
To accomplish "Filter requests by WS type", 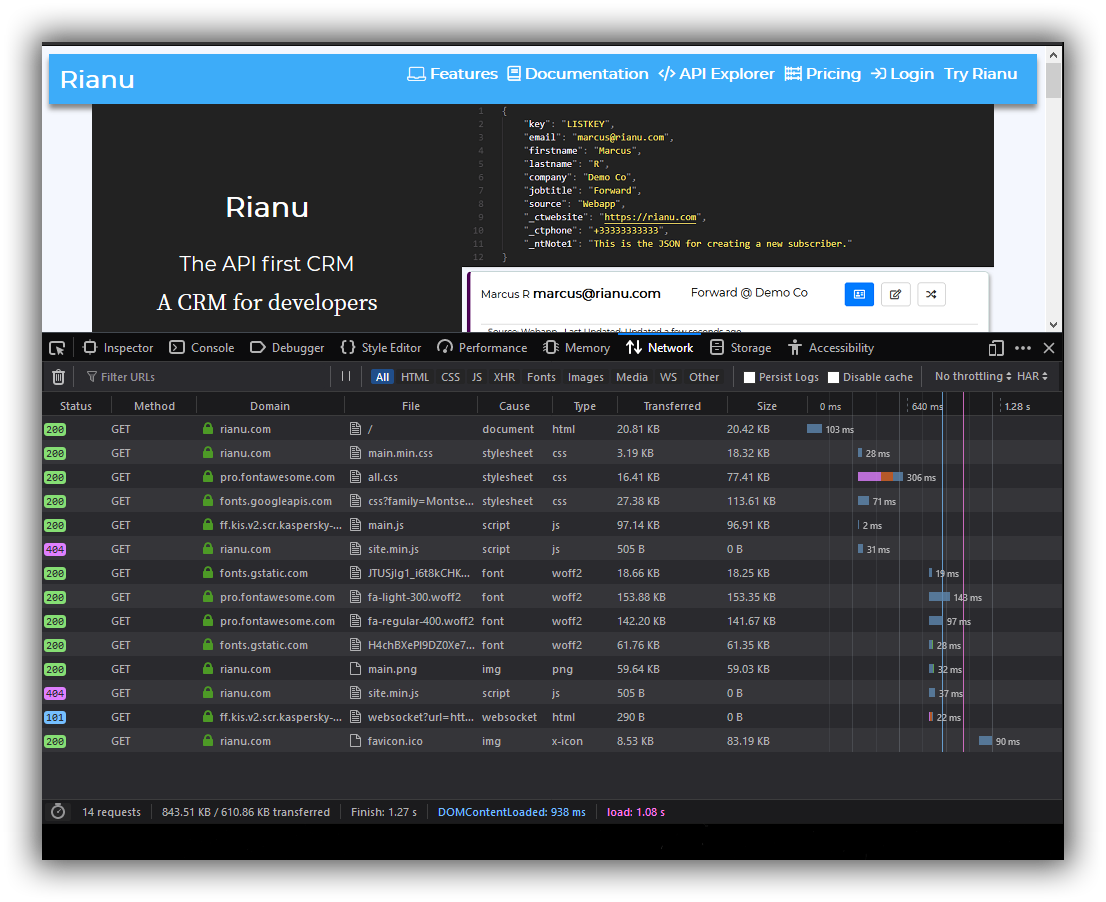I will point(668,377).
